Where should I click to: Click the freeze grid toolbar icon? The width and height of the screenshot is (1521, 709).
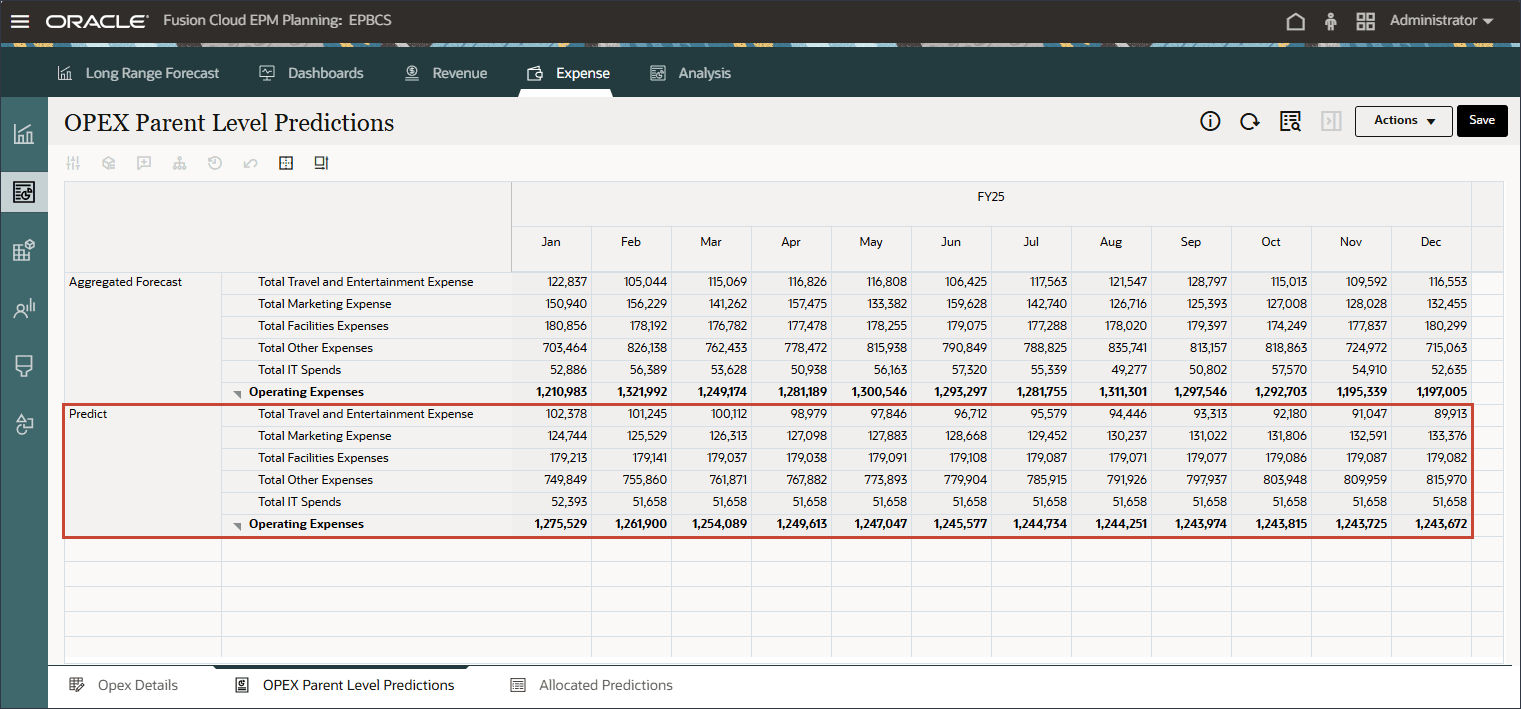pyautogui.click(x=286, y=163)
